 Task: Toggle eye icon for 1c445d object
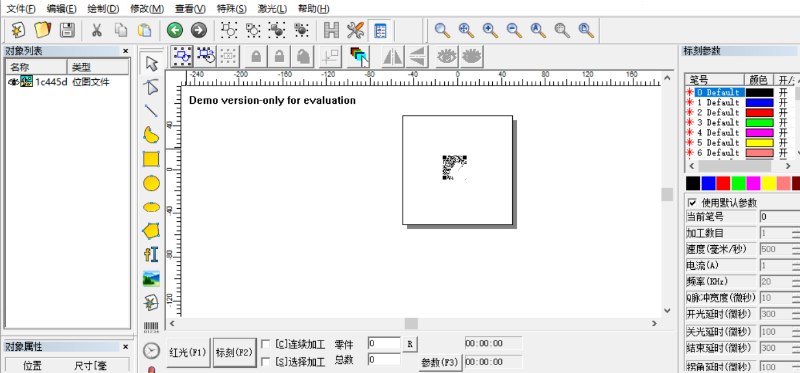[13, 82]
